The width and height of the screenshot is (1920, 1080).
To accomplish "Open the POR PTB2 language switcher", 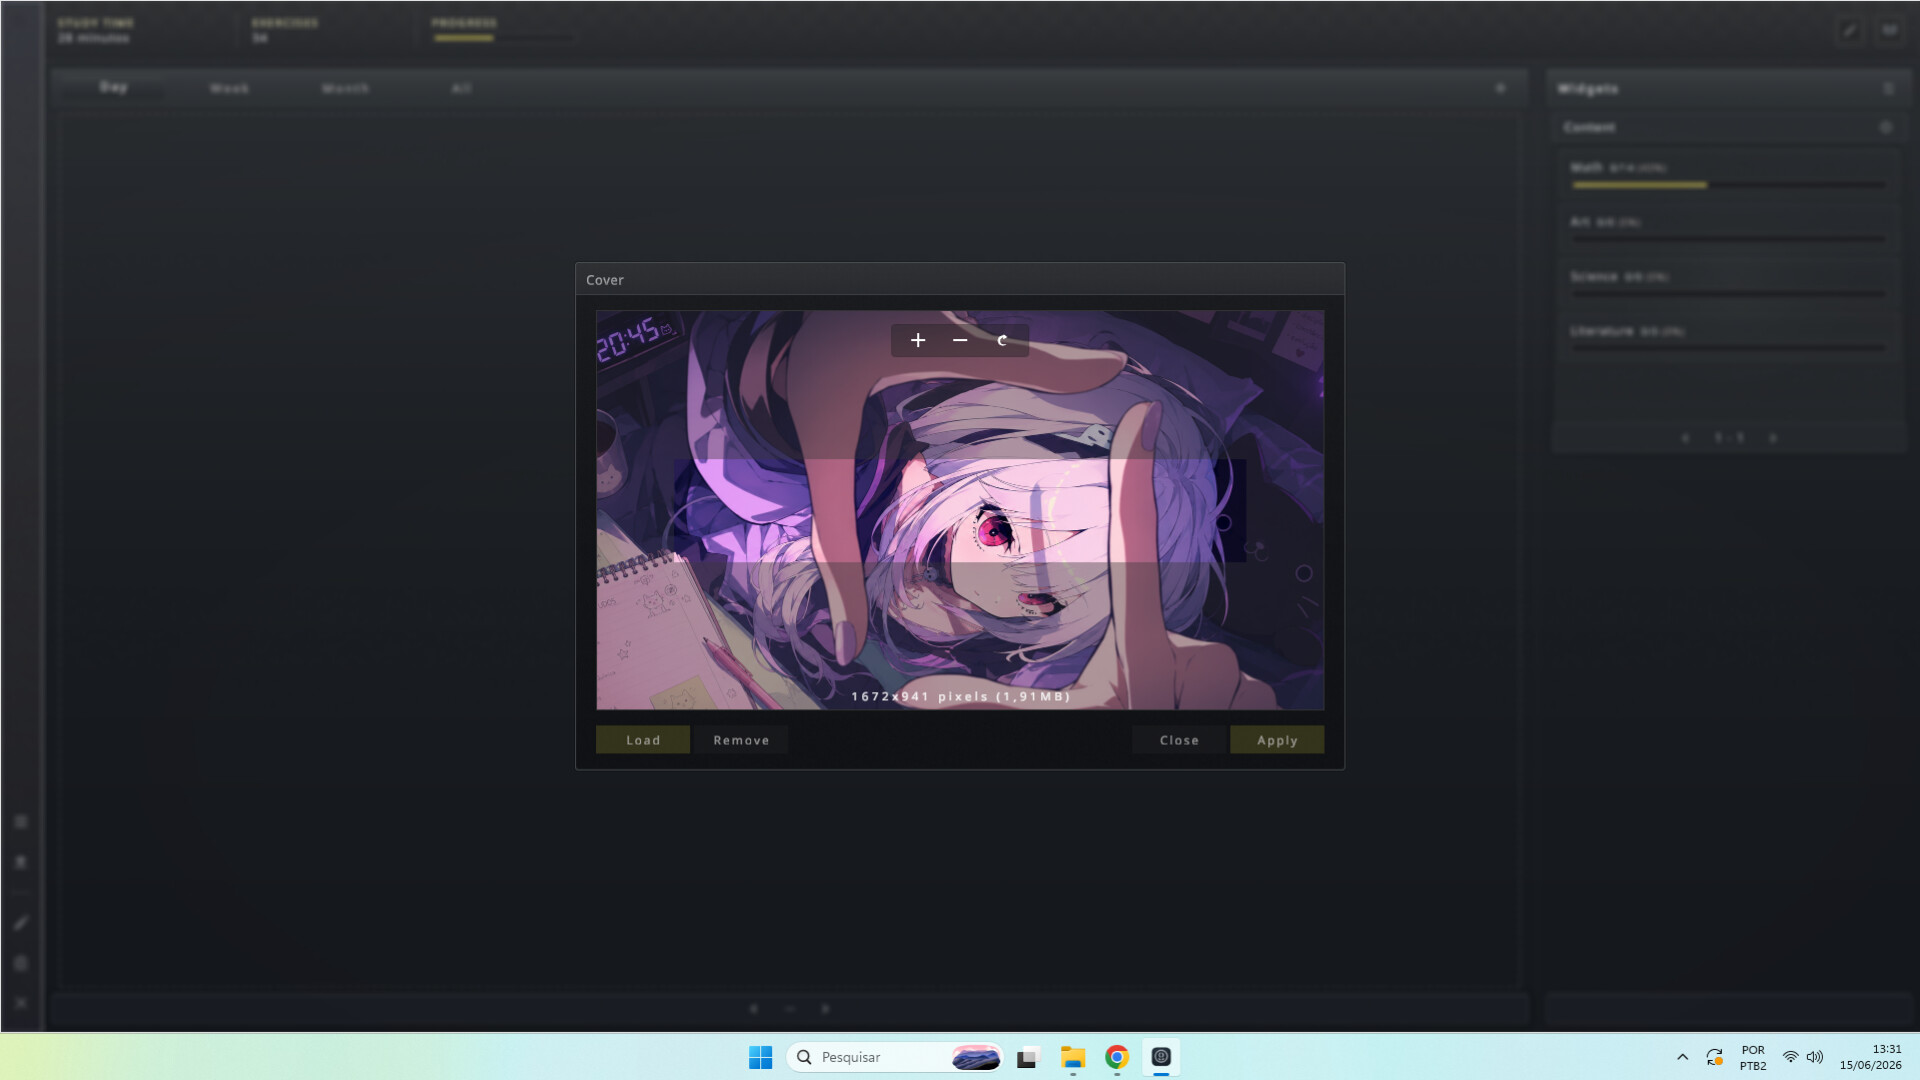I will pos(1753,1058).
